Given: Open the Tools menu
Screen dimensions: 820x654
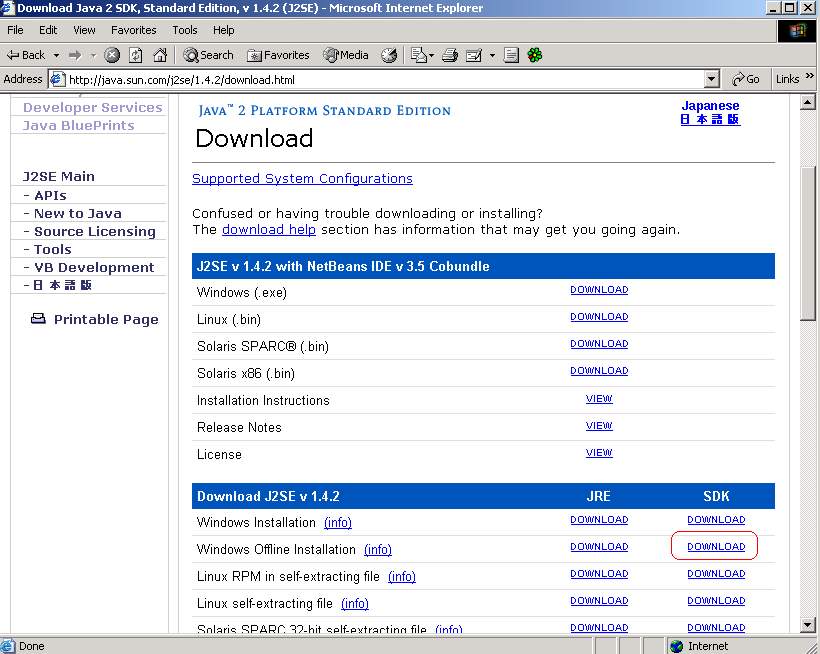Looking at the screenshot, I should pos(185,30).
